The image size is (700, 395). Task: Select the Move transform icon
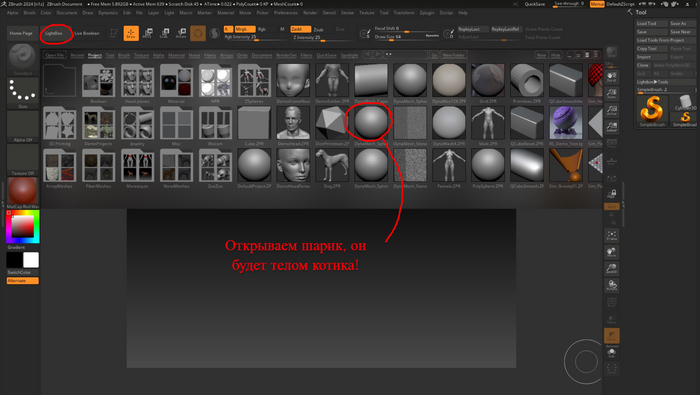pos(147,33)
